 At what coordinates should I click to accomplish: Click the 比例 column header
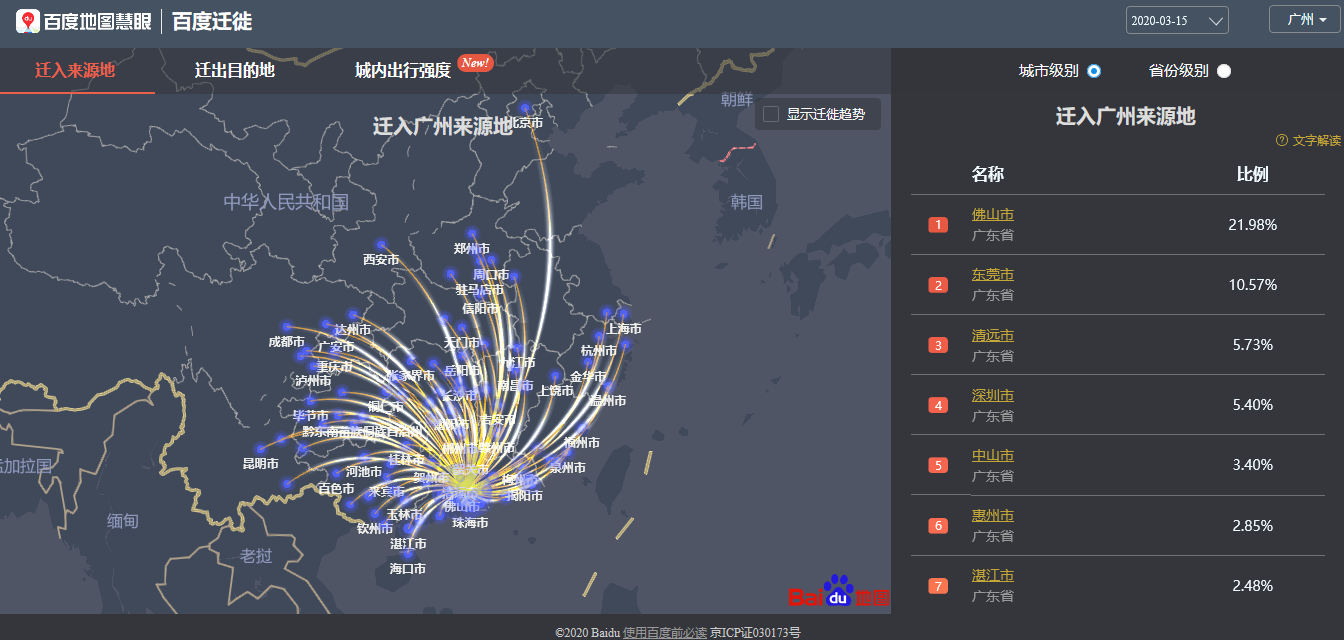coord(1254,173)
